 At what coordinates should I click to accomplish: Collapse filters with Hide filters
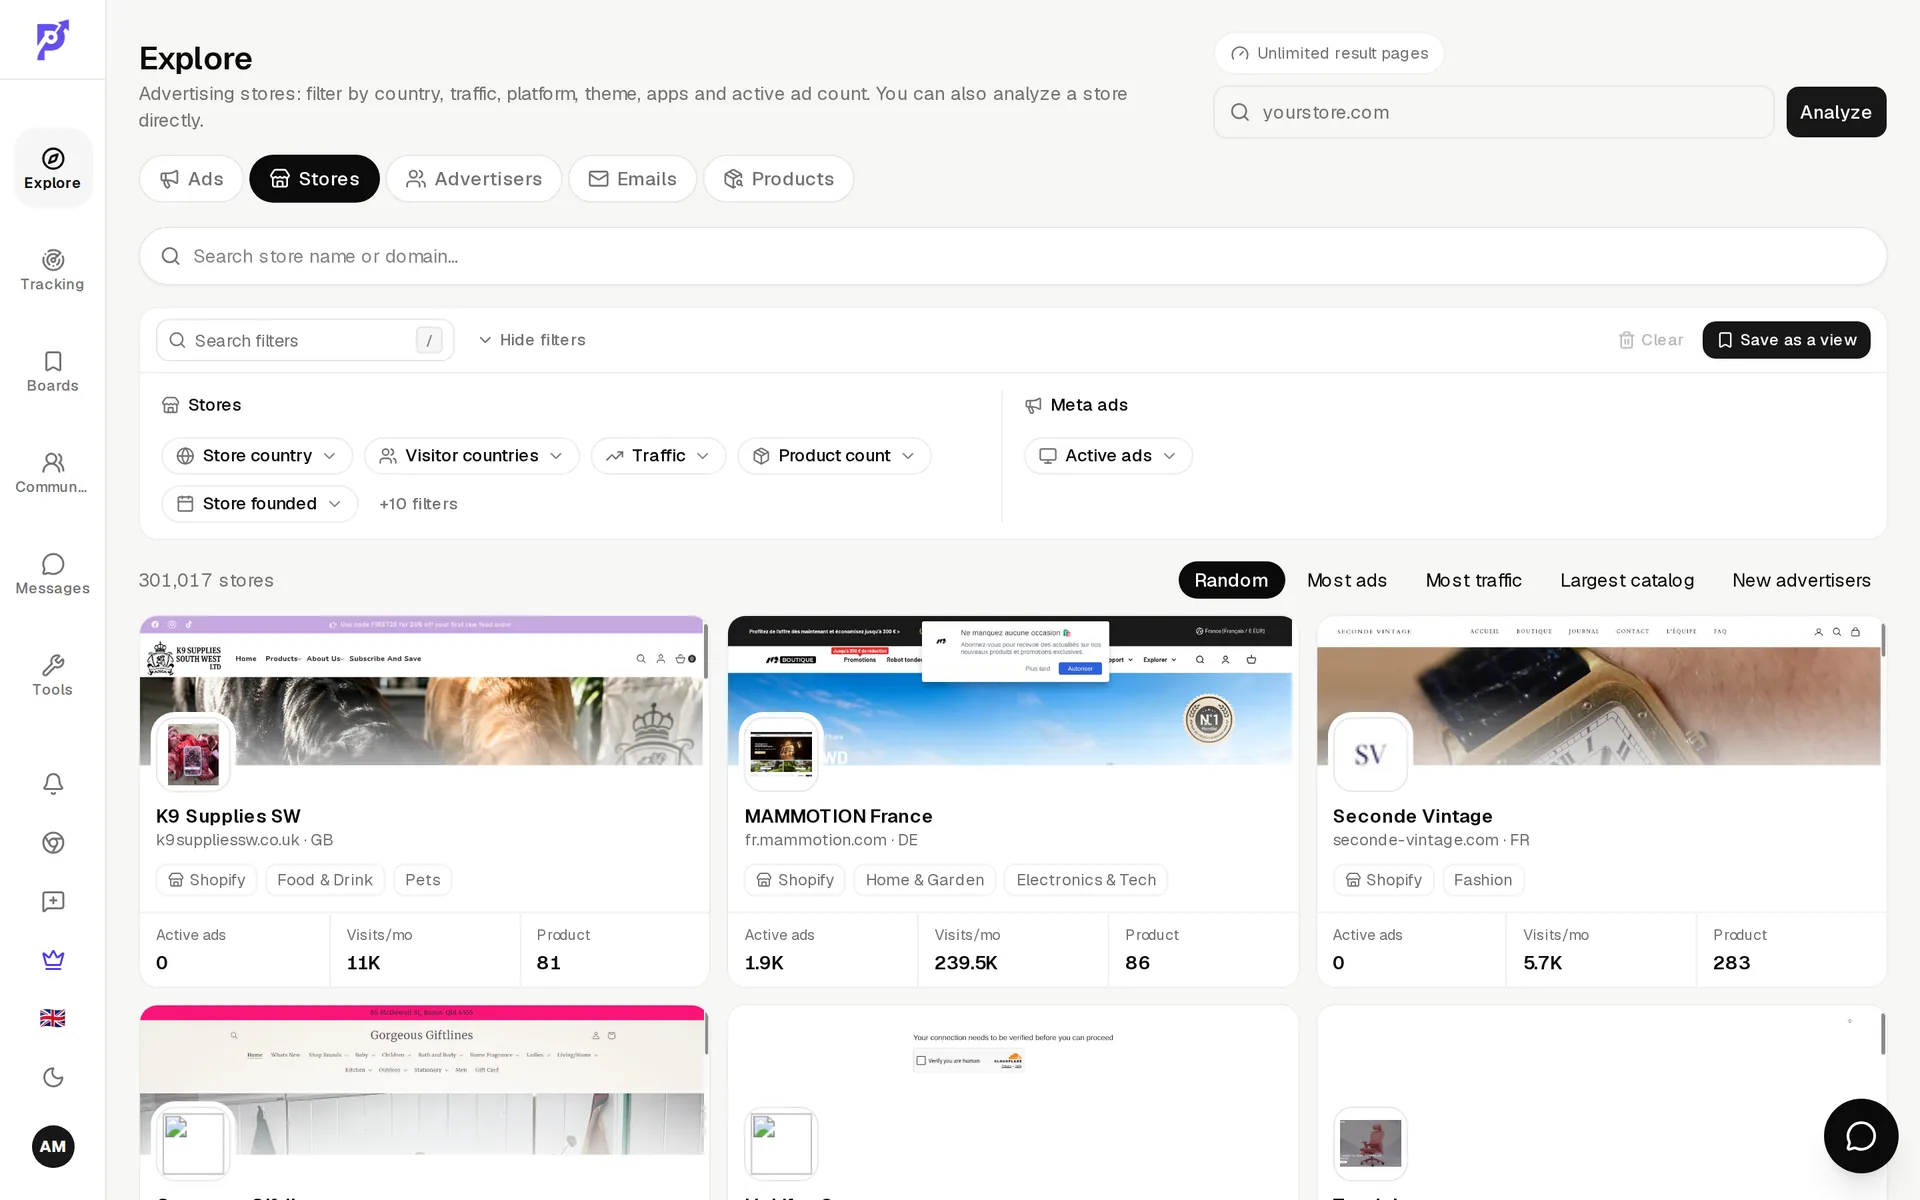[532, 340]
